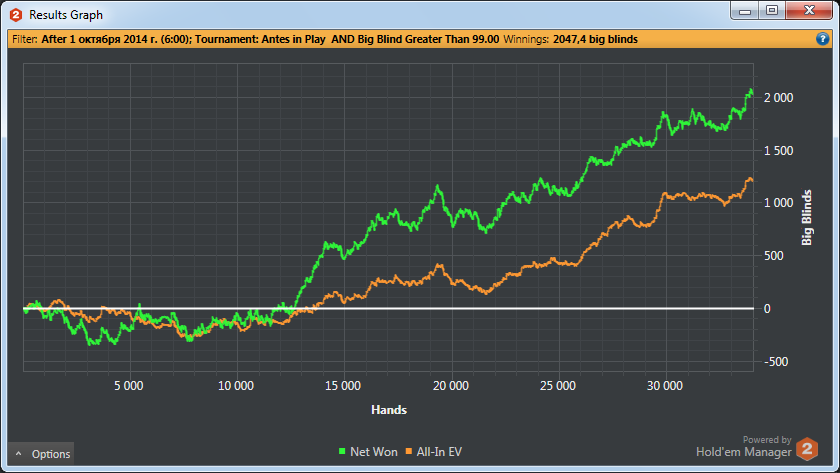Click the 15 000 tick on the hands axis
This screenshot has width=840, height=473.
coord(343,385)
